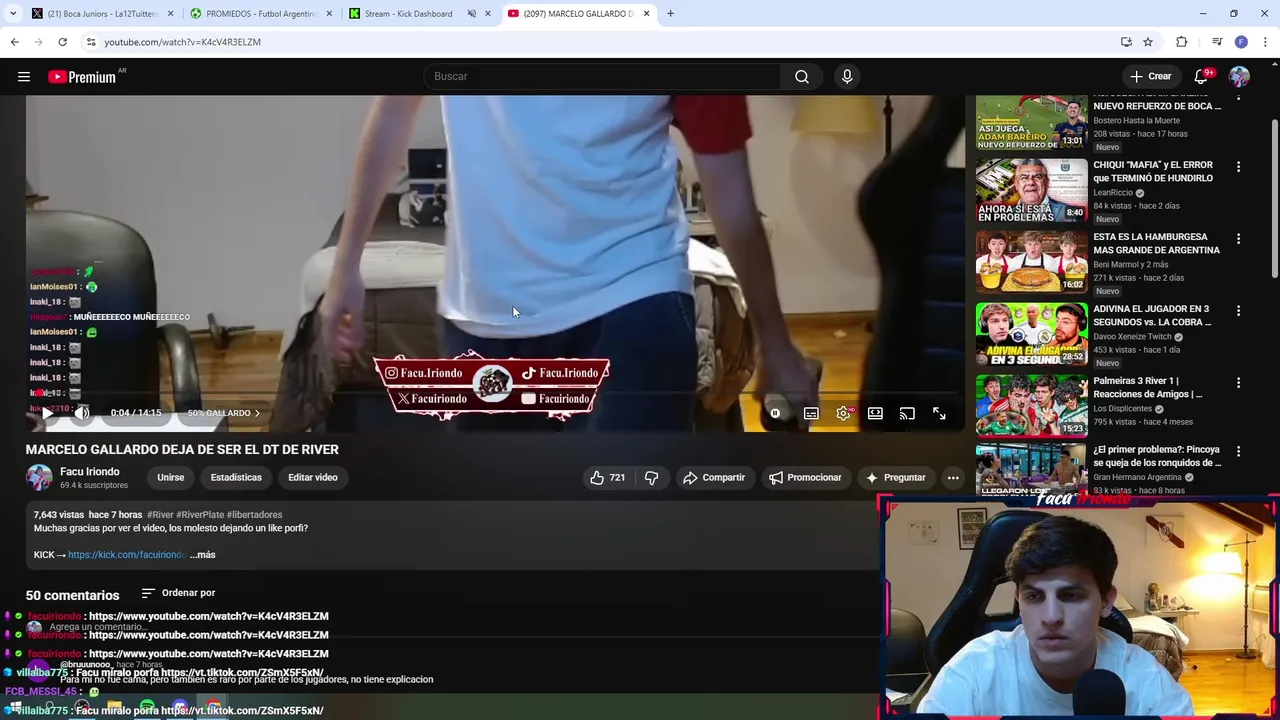Click the Promocionar button
The height and width of the screenshot is (720, 1280).
click(805, 478)
